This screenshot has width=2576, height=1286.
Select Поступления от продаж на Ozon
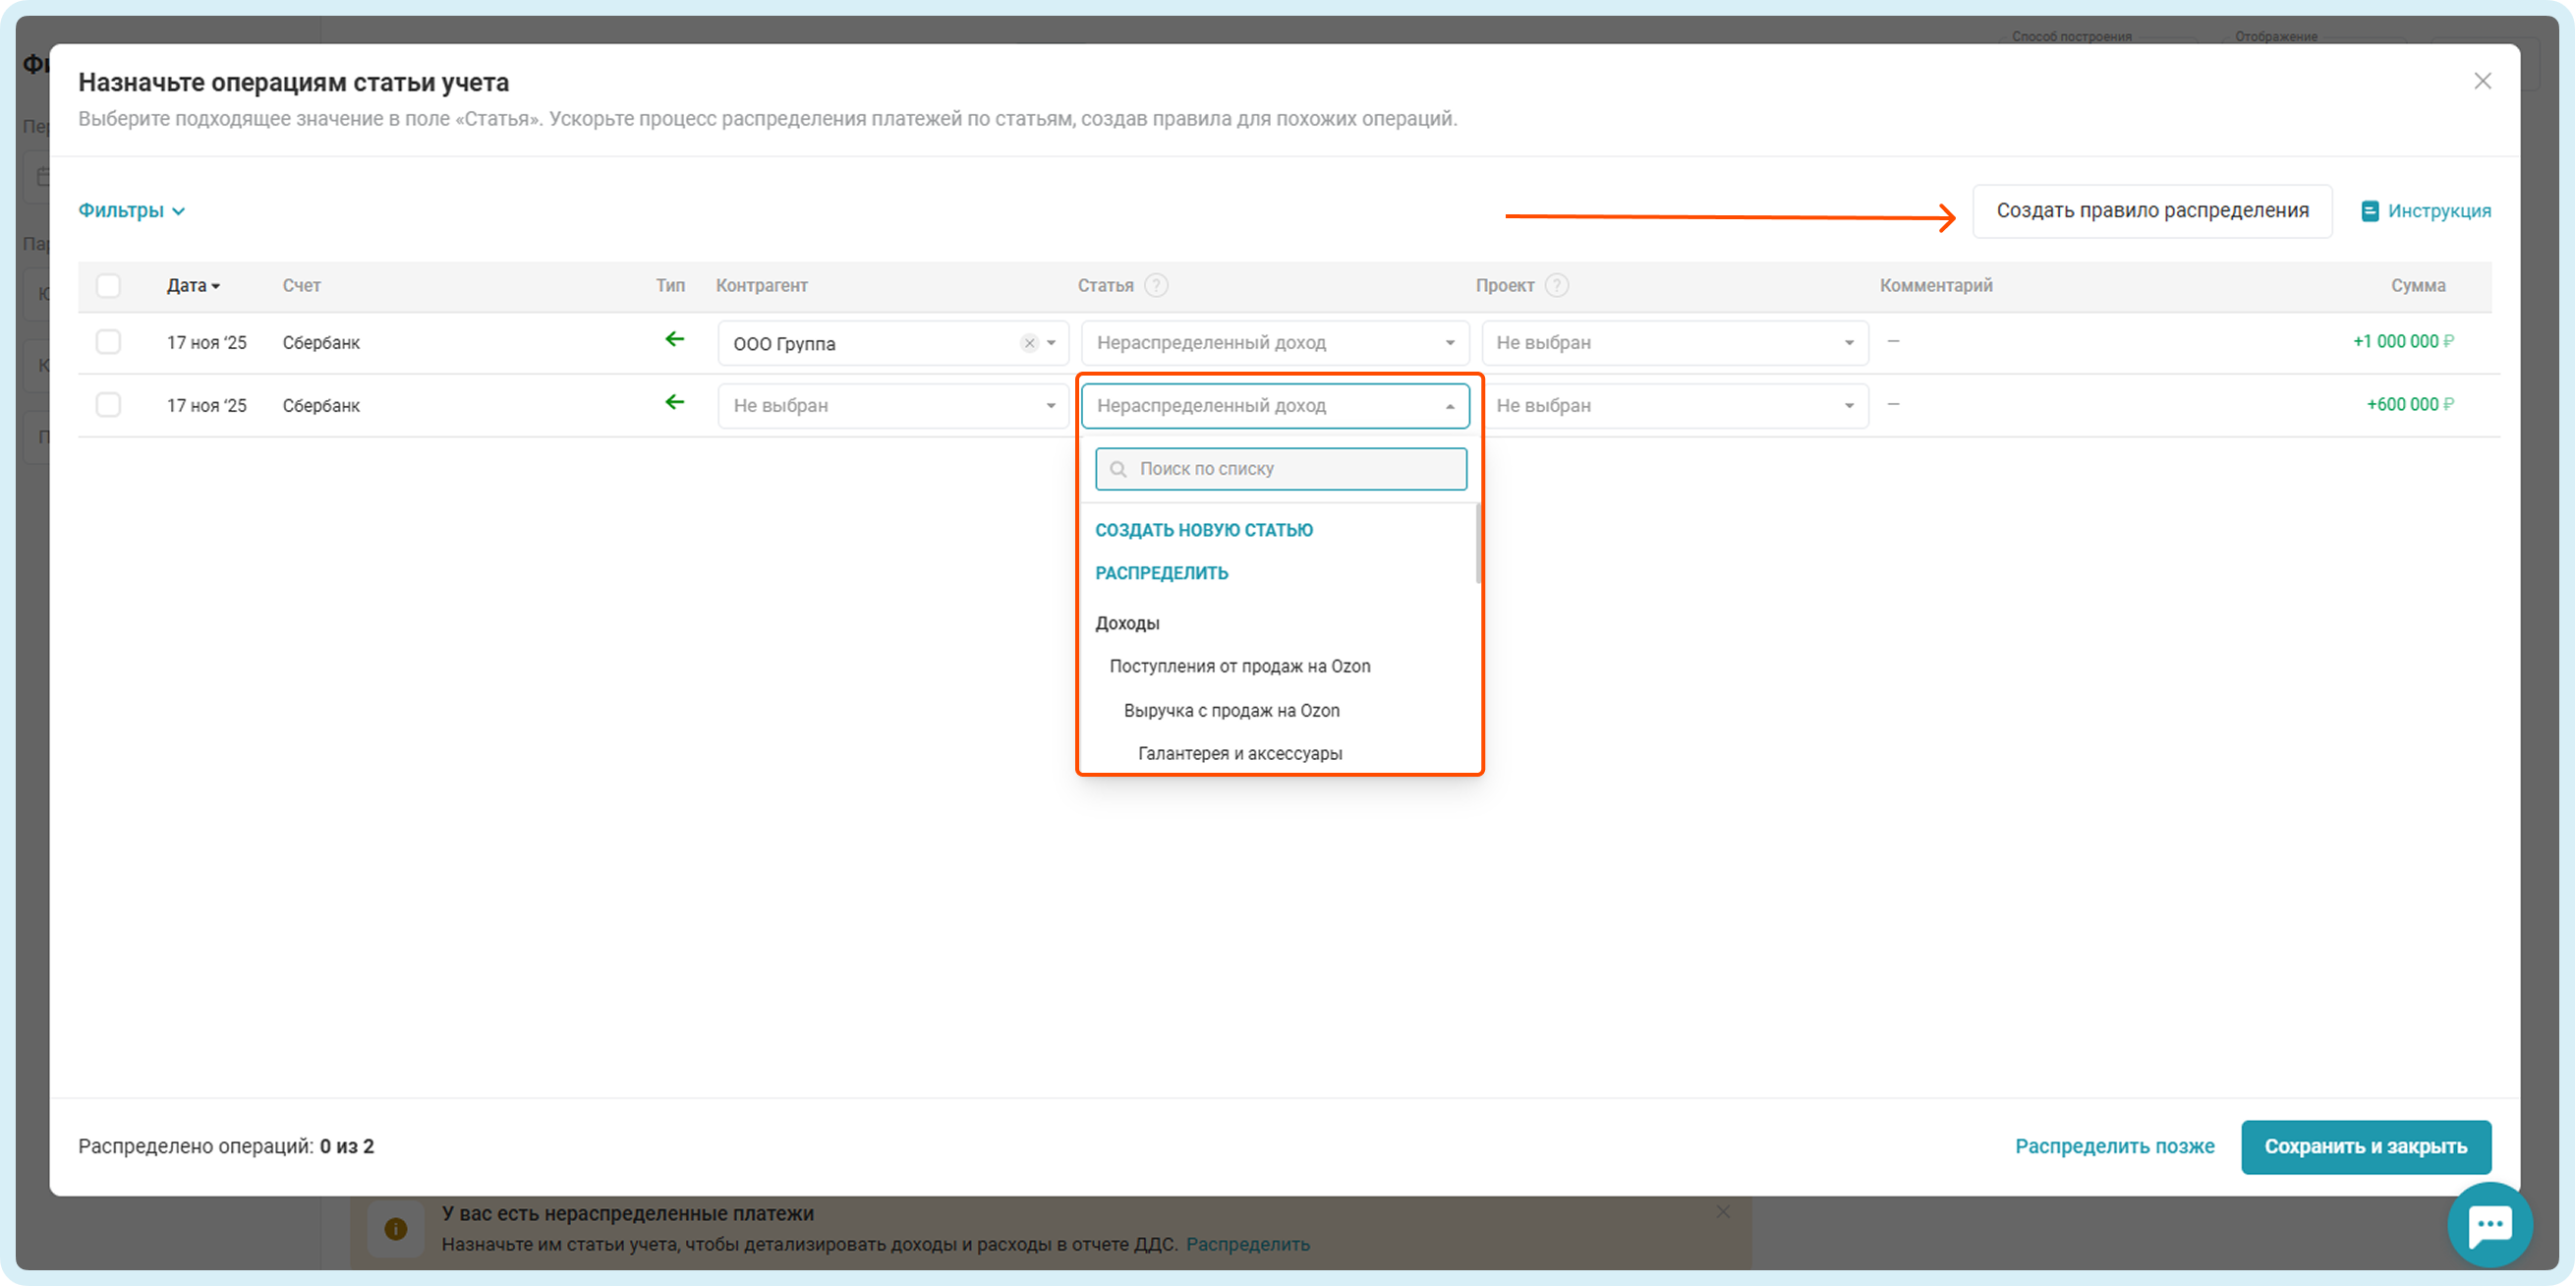click(x=1239, y=667)
